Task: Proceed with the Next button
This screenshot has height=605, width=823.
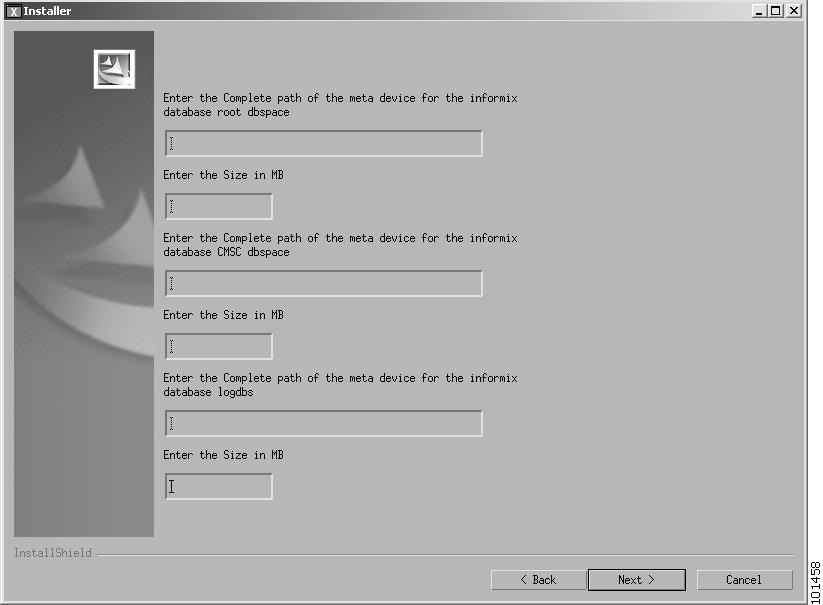Action: tap(637, 580)
